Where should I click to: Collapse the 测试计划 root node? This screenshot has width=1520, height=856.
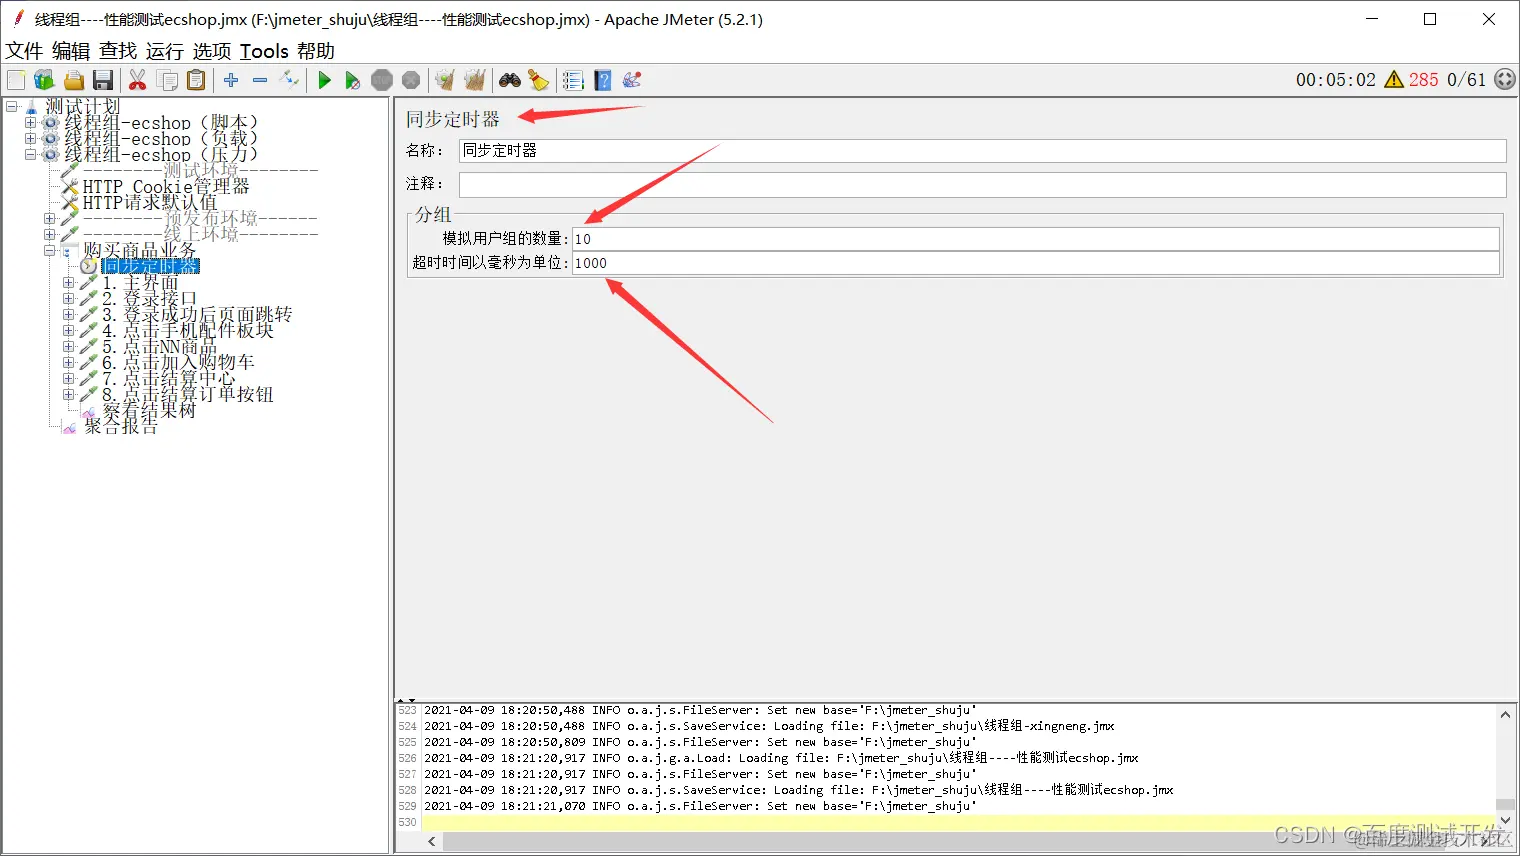point(11,106)
